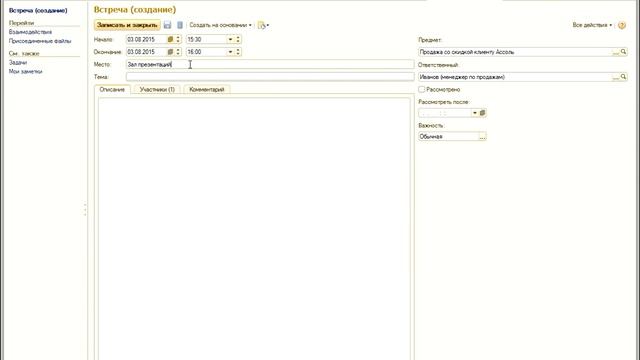Image resolution: width=640 pixels, height=360 pixels.
Task: Click the Начало date value 03.08.2015
Action: 141,39
